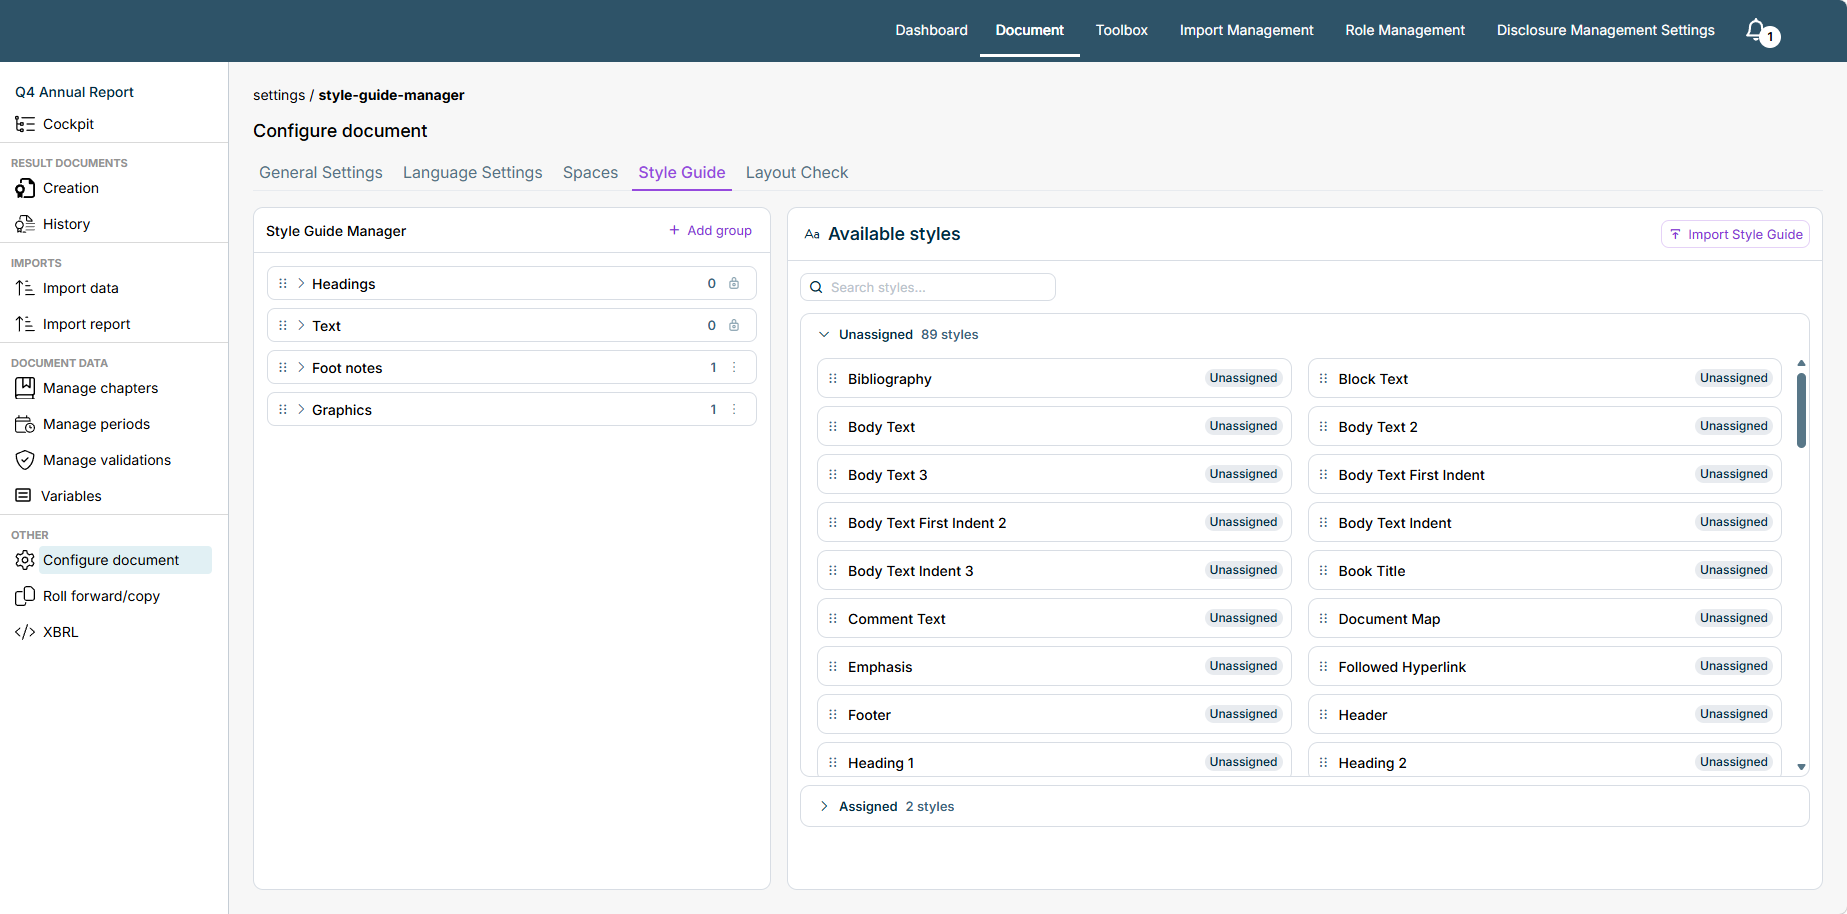Click the settings breadcrumb link

point(279,95)
